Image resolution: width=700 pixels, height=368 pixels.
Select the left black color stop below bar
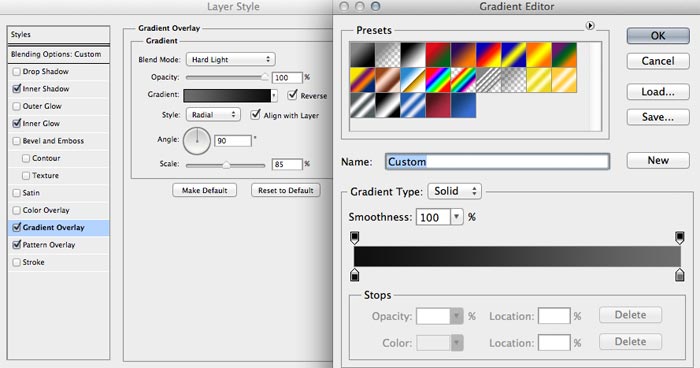(354, 275)
